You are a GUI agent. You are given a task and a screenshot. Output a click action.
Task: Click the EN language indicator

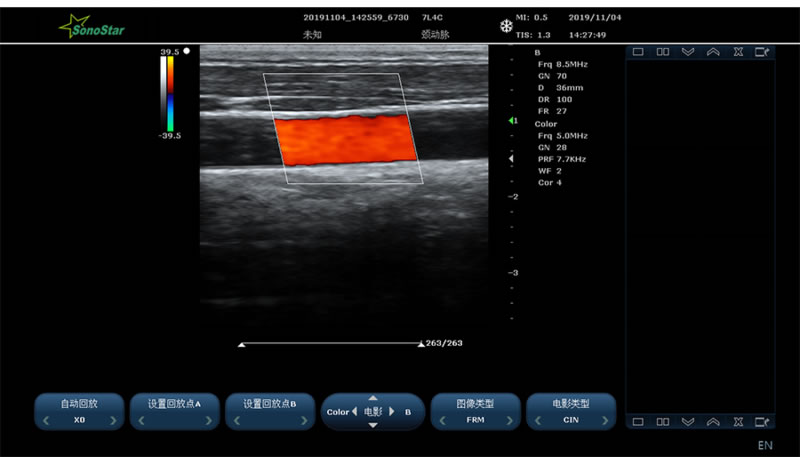(x=765, y=444)
